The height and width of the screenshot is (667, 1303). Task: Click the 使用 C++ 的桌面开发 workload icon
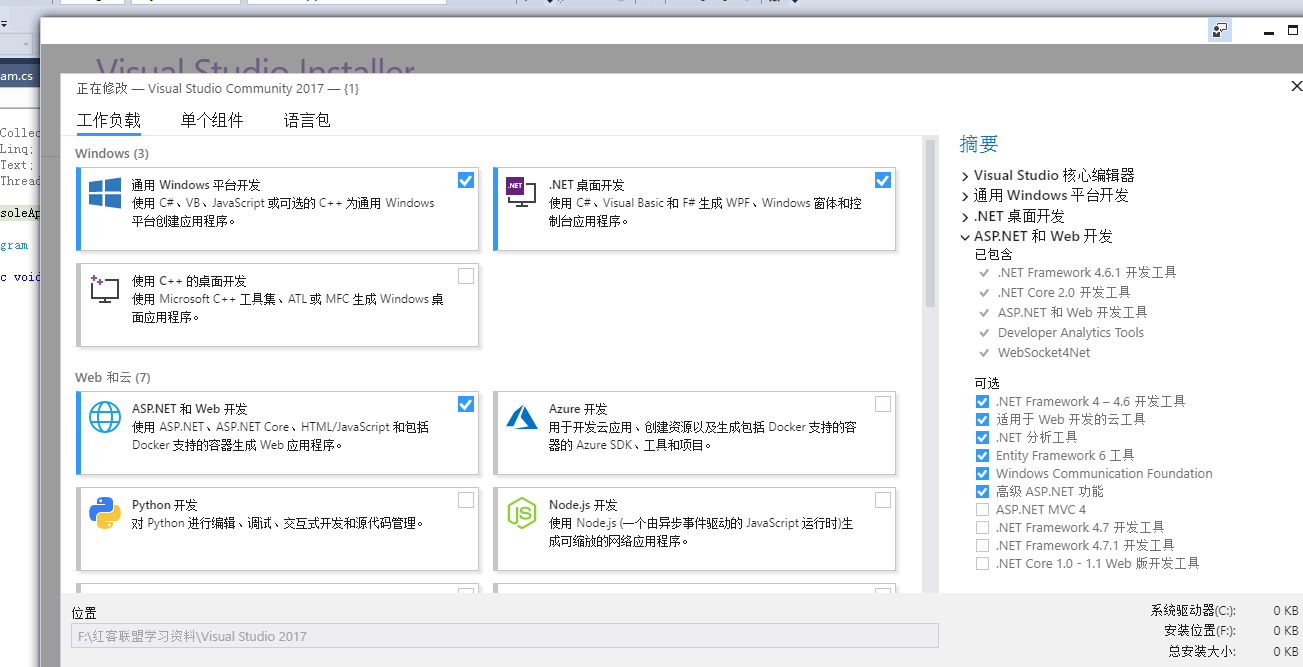tap(105, 289)
